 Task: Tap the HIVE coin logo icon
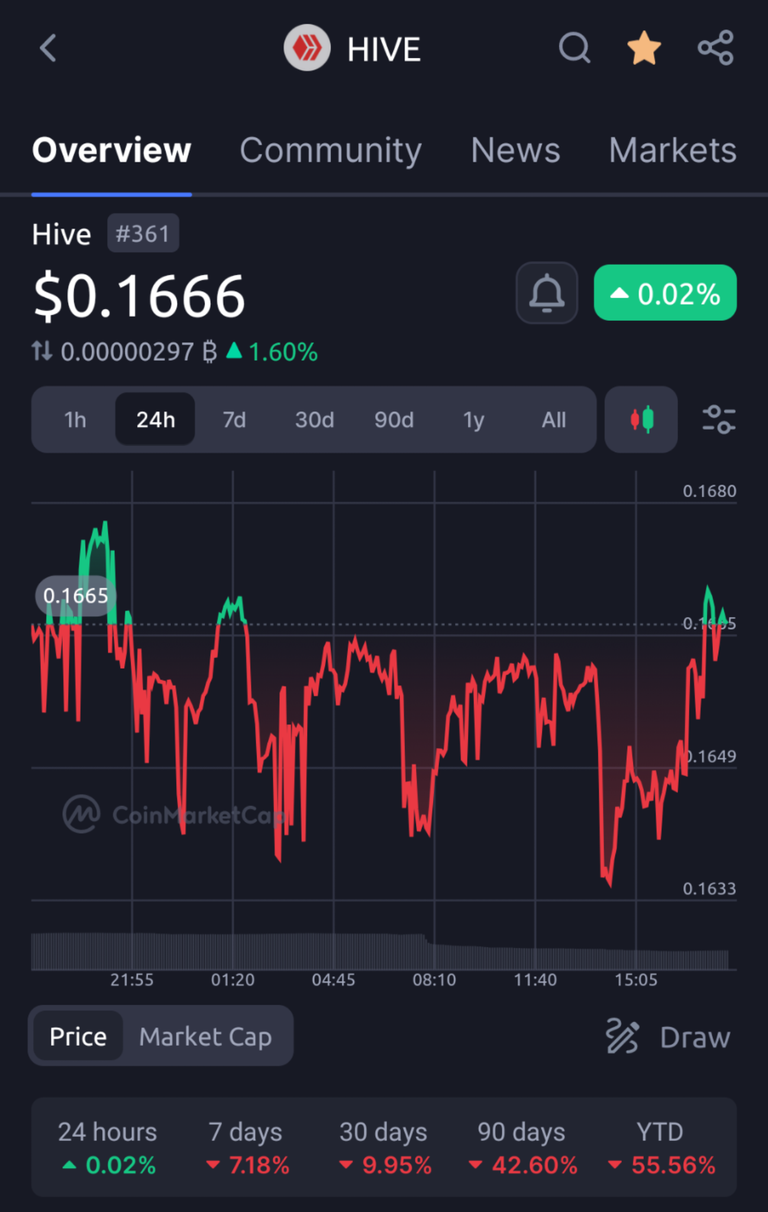coord(306,48)
